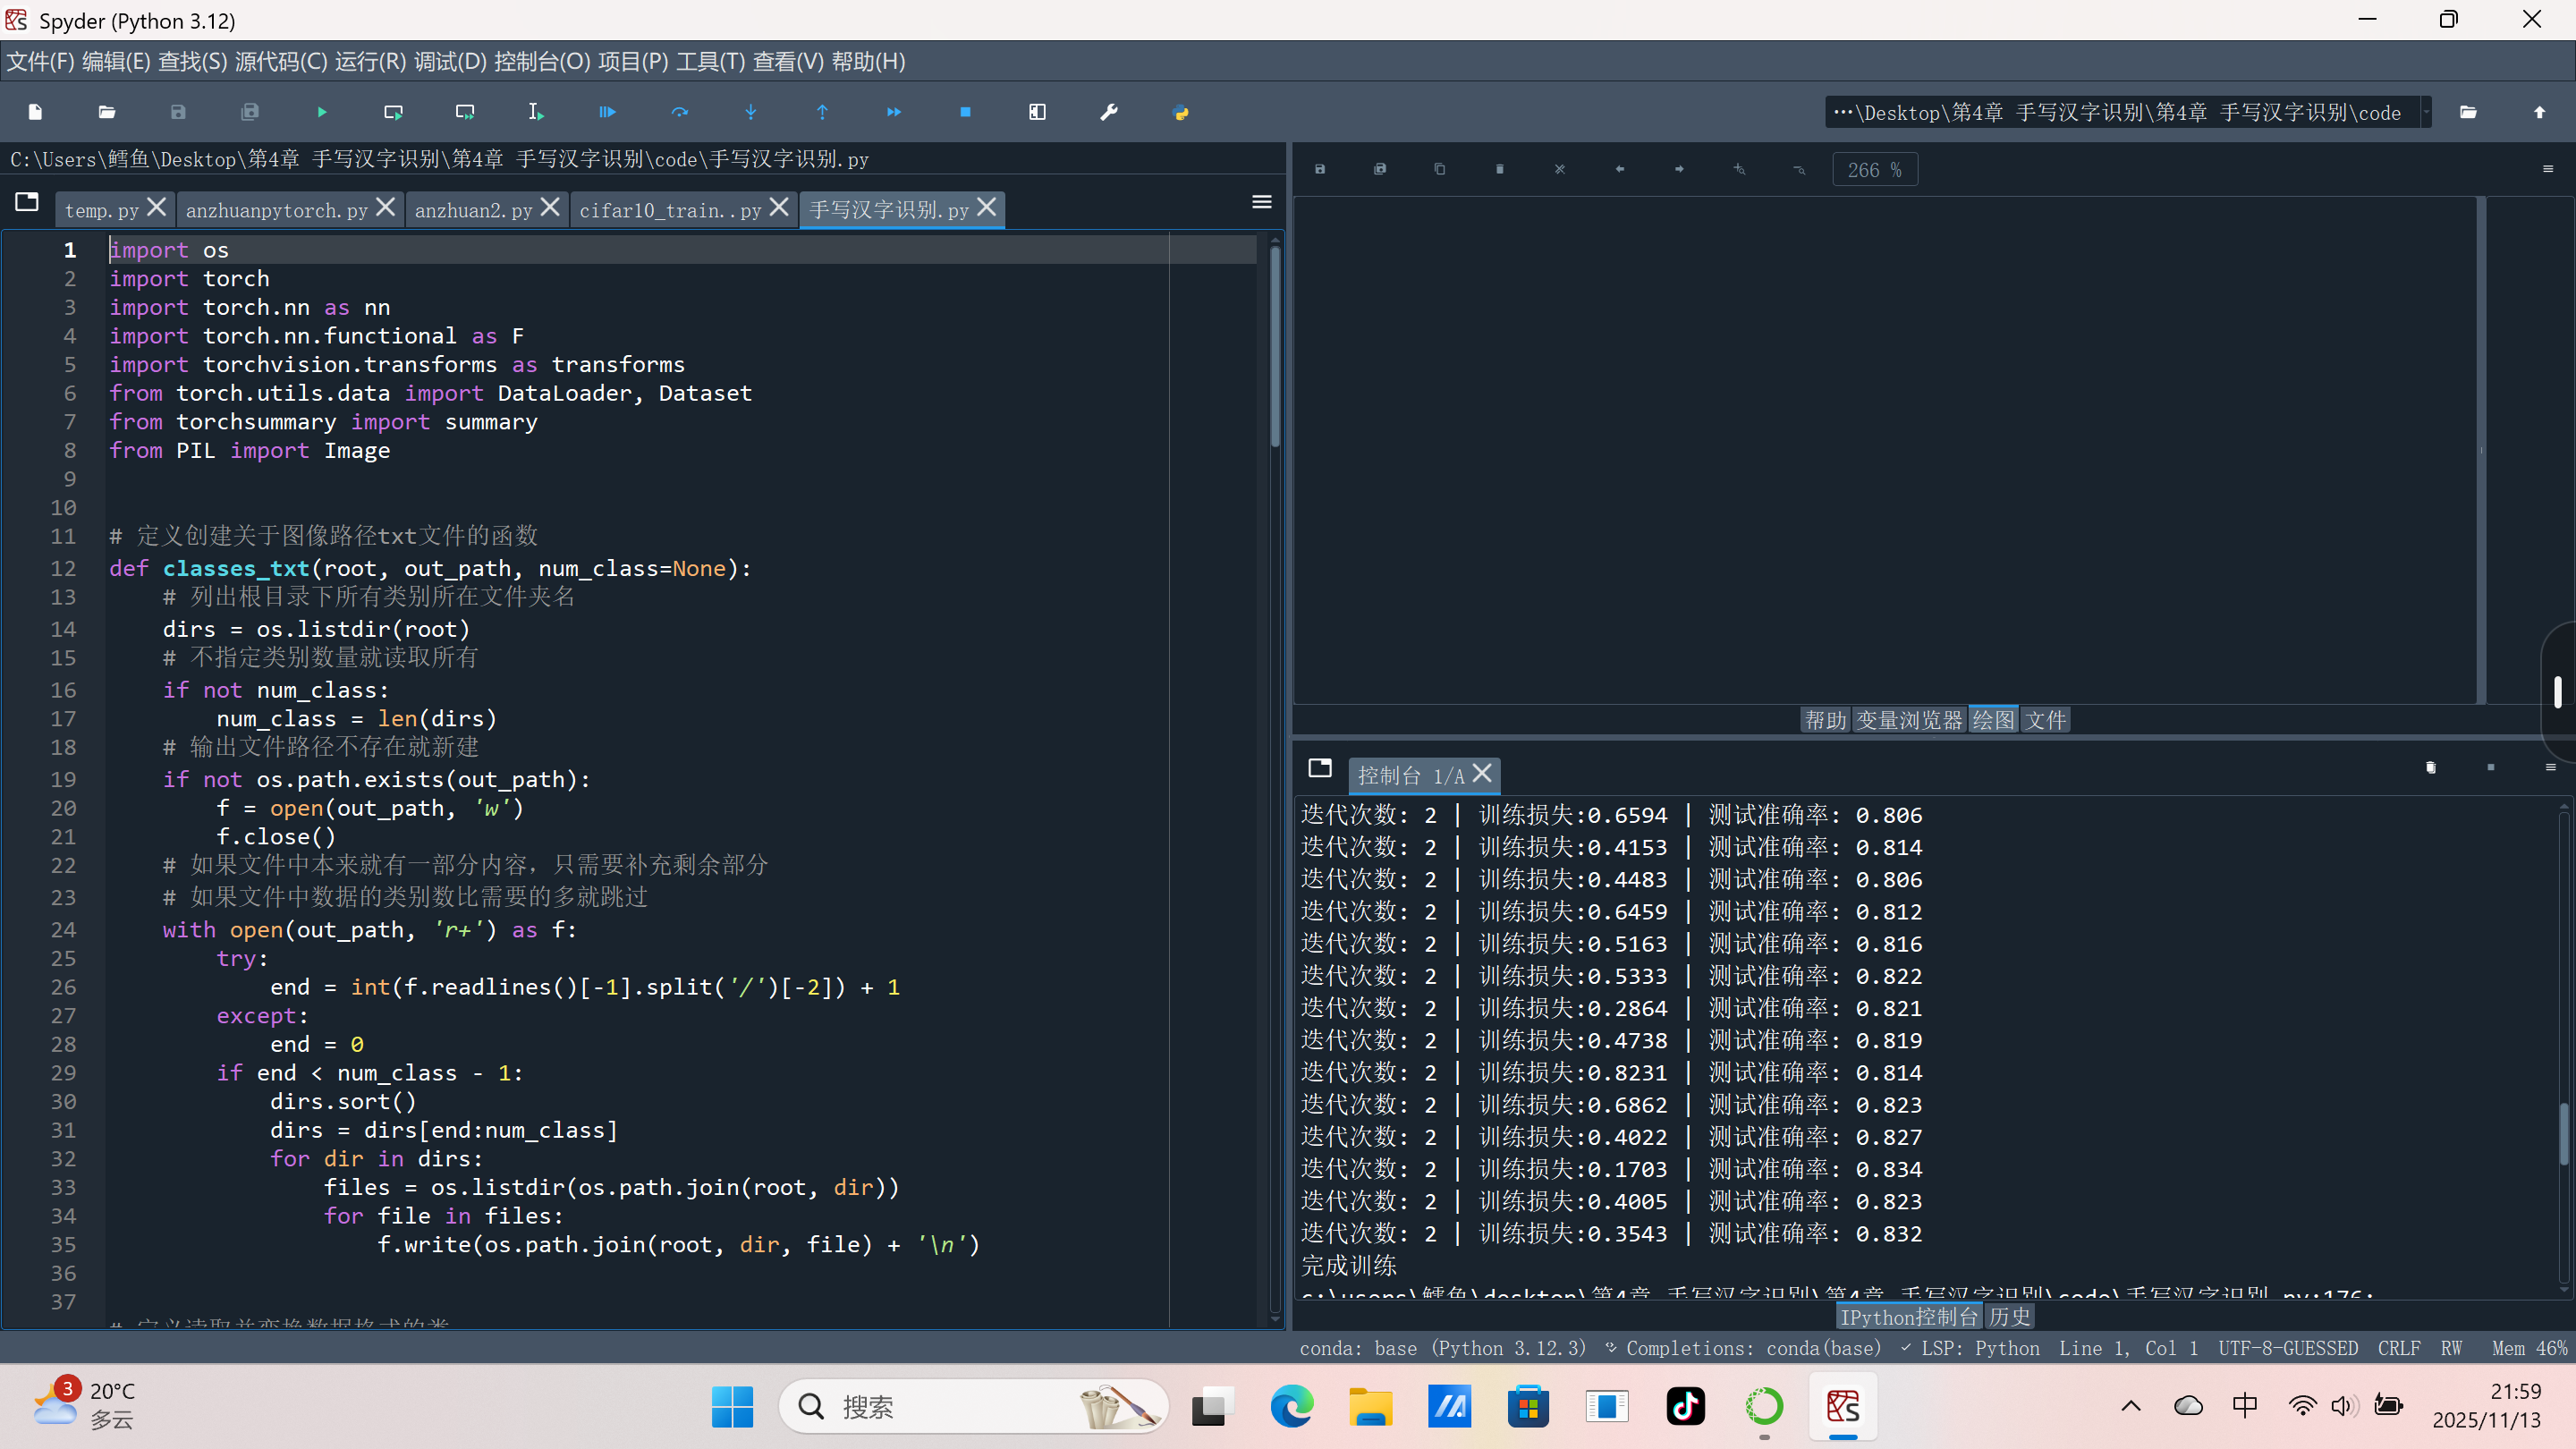Toggle the Chinese input method indicator
Screen dimensions: 2576x1449
(2245, 1405)
